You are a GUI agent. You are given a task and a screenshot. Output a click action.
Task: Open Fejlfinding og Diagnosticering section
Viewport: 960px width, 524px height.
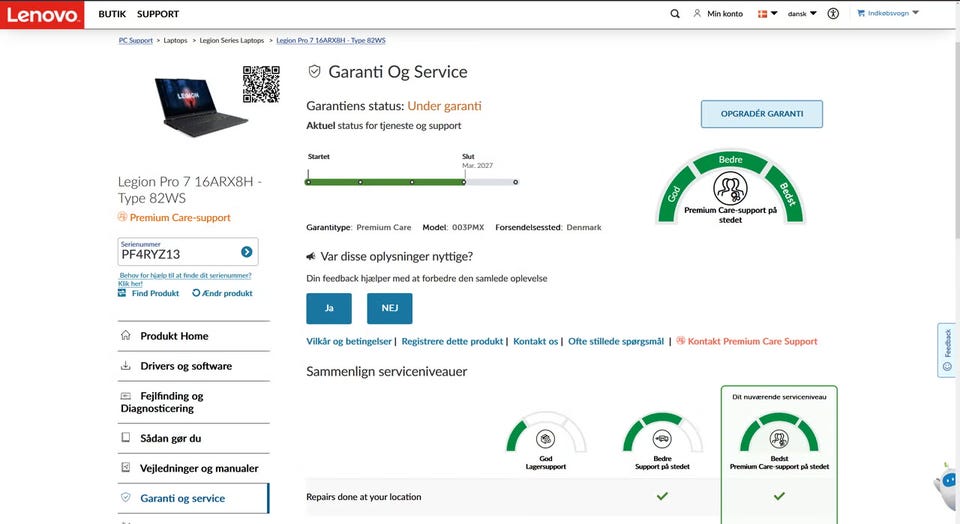point(193,402)
